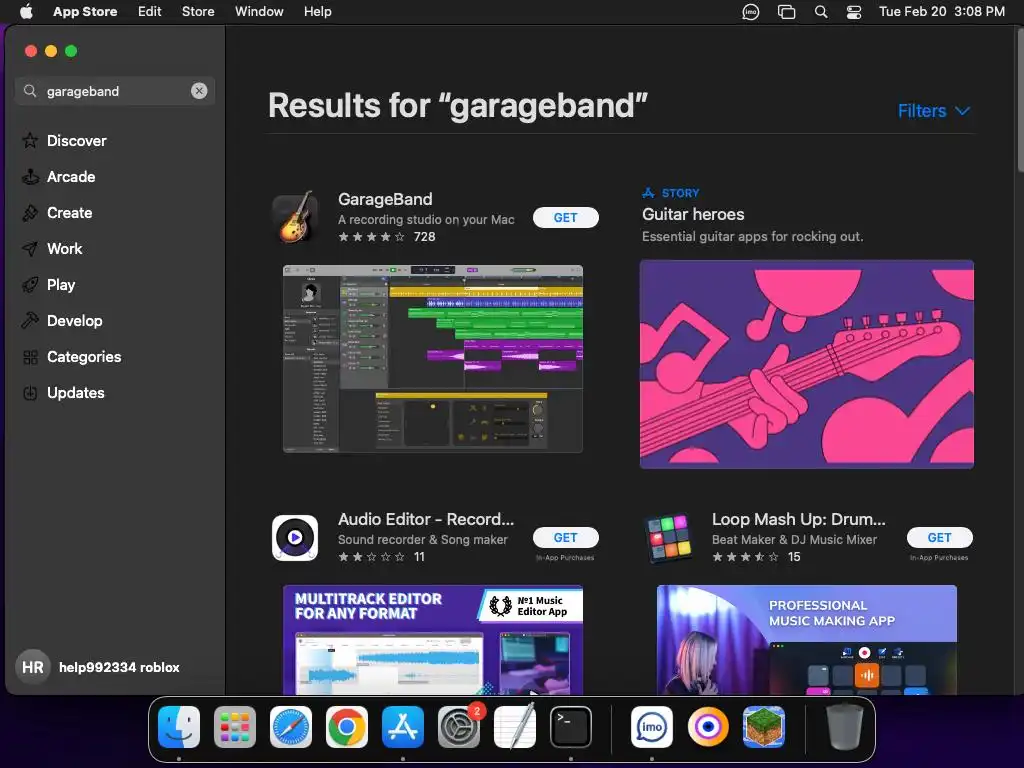
Task: Open the Audio Editor - Record title
Action: click(x=426, y=519)
